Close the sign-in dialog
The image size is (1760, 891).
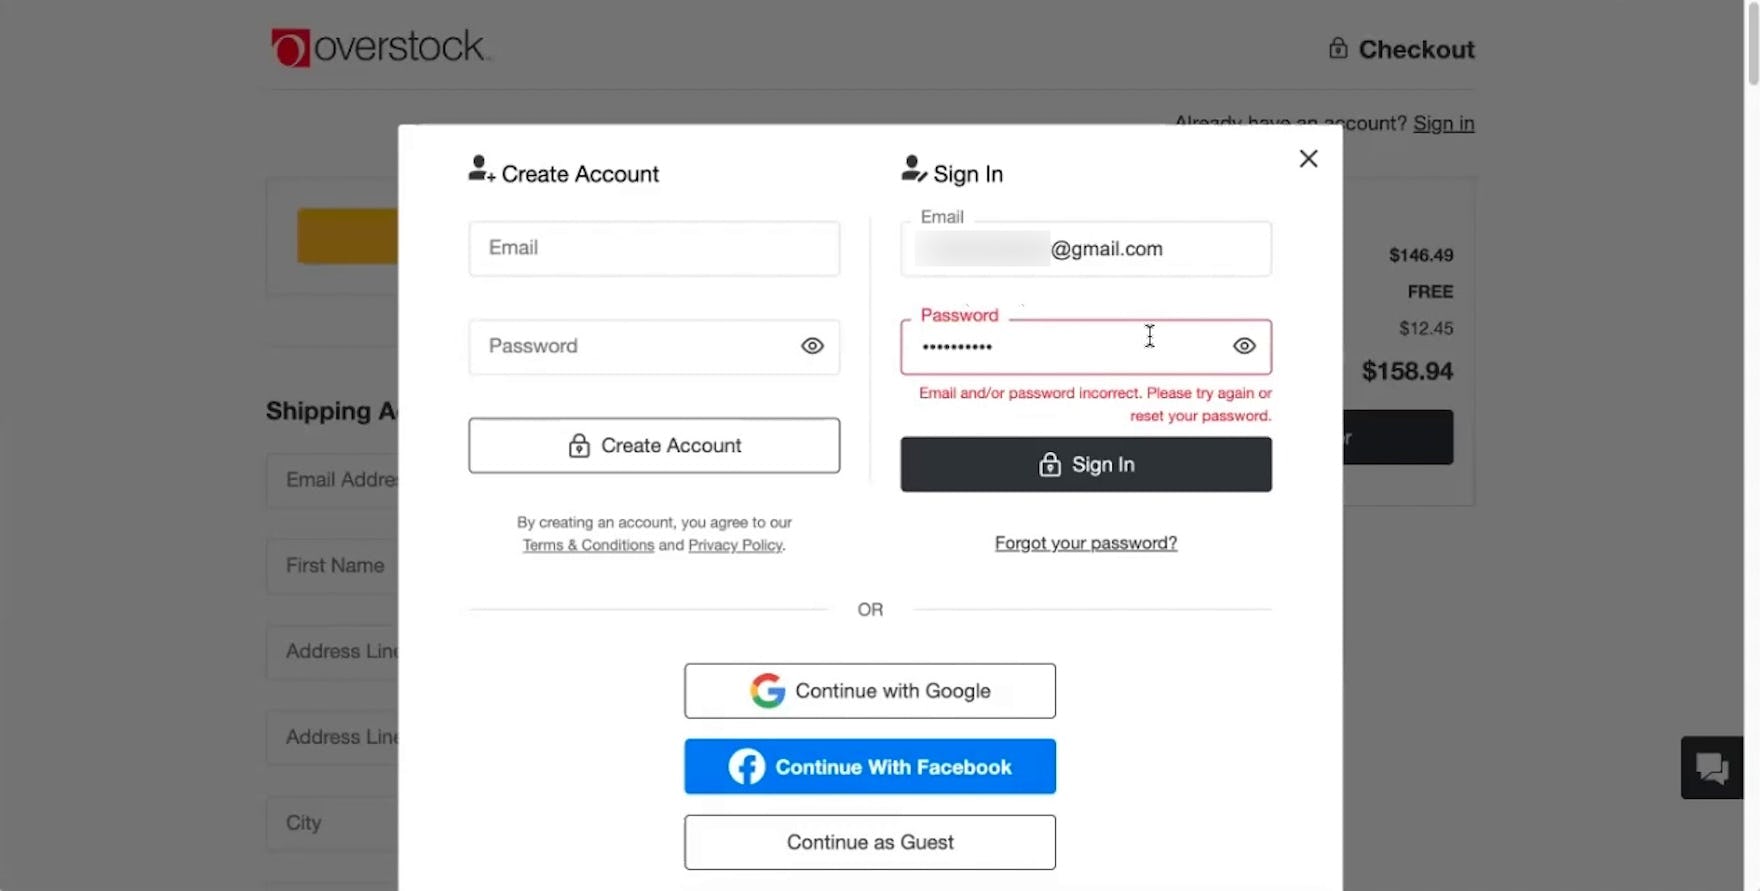[1308, 159]
